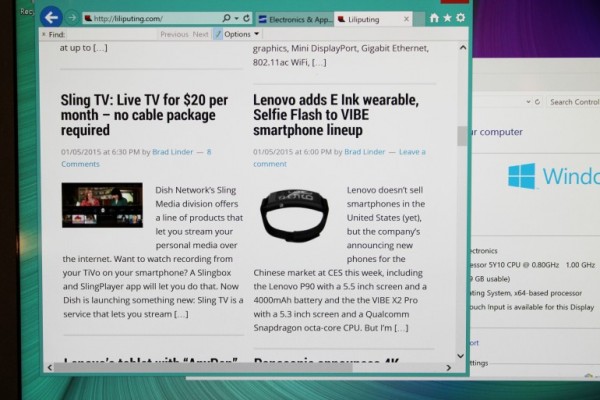Refresh the liliputing.com page
This screenshot has height=400, width=600.
pos(247,18)
